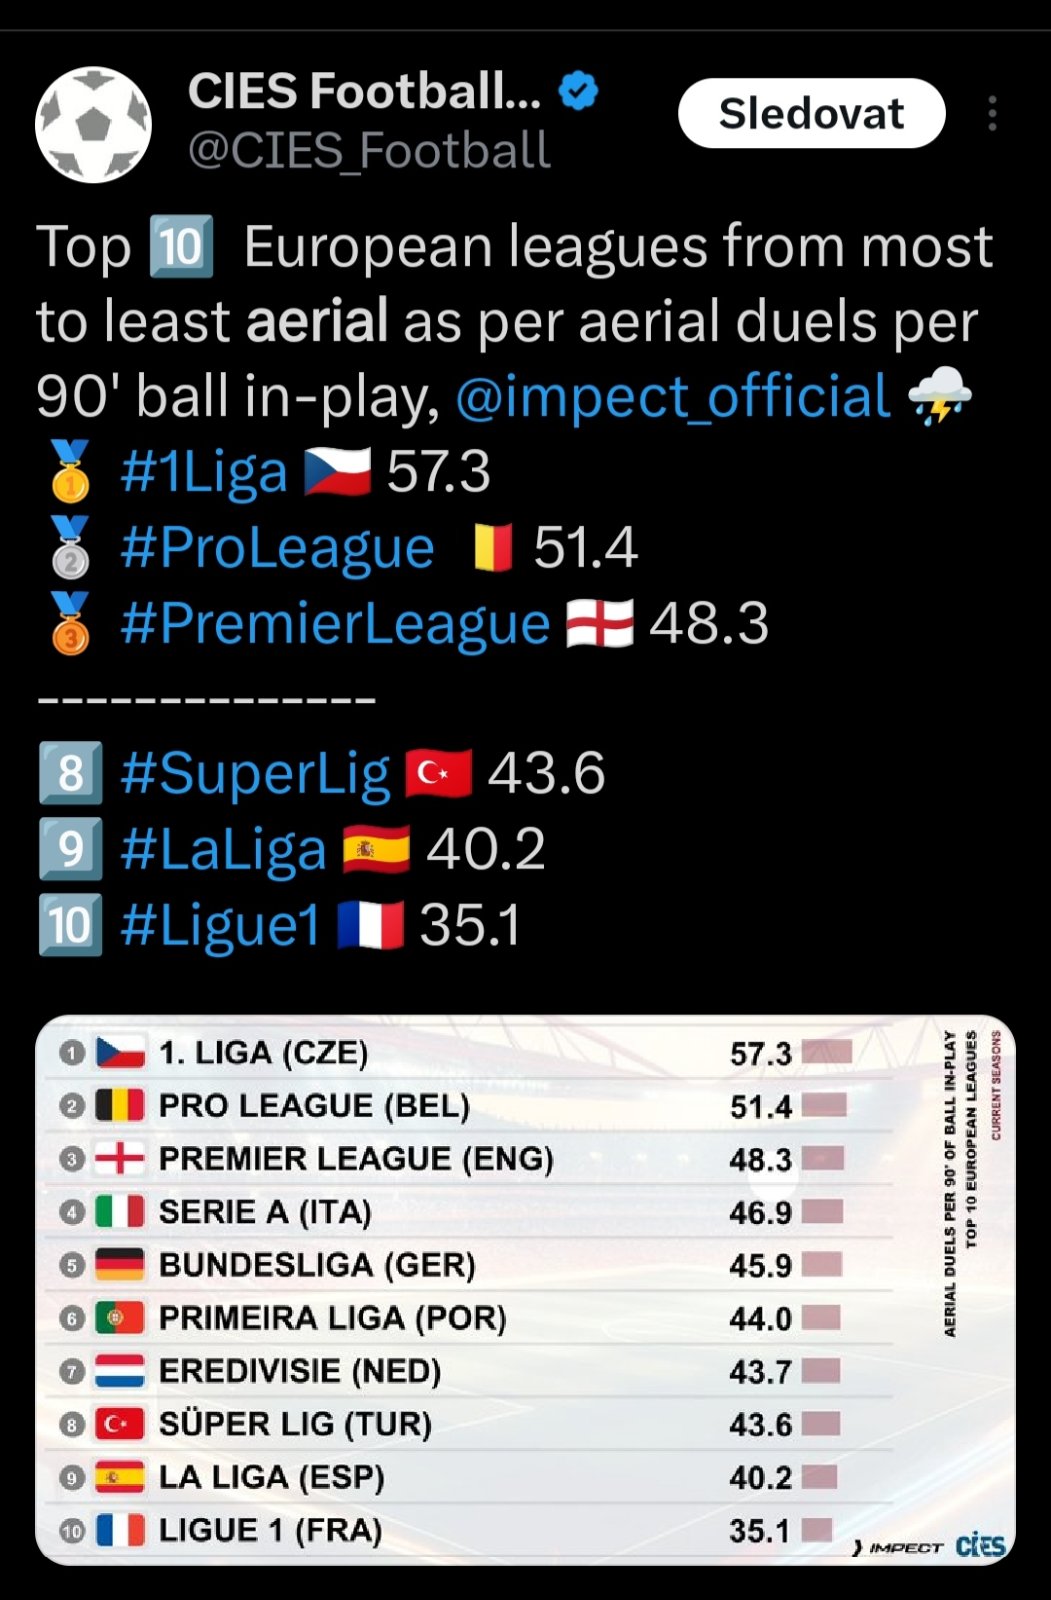Click the keycap 10 emoji after Top
This screenshot has height=1600, width=1051.
181,246
